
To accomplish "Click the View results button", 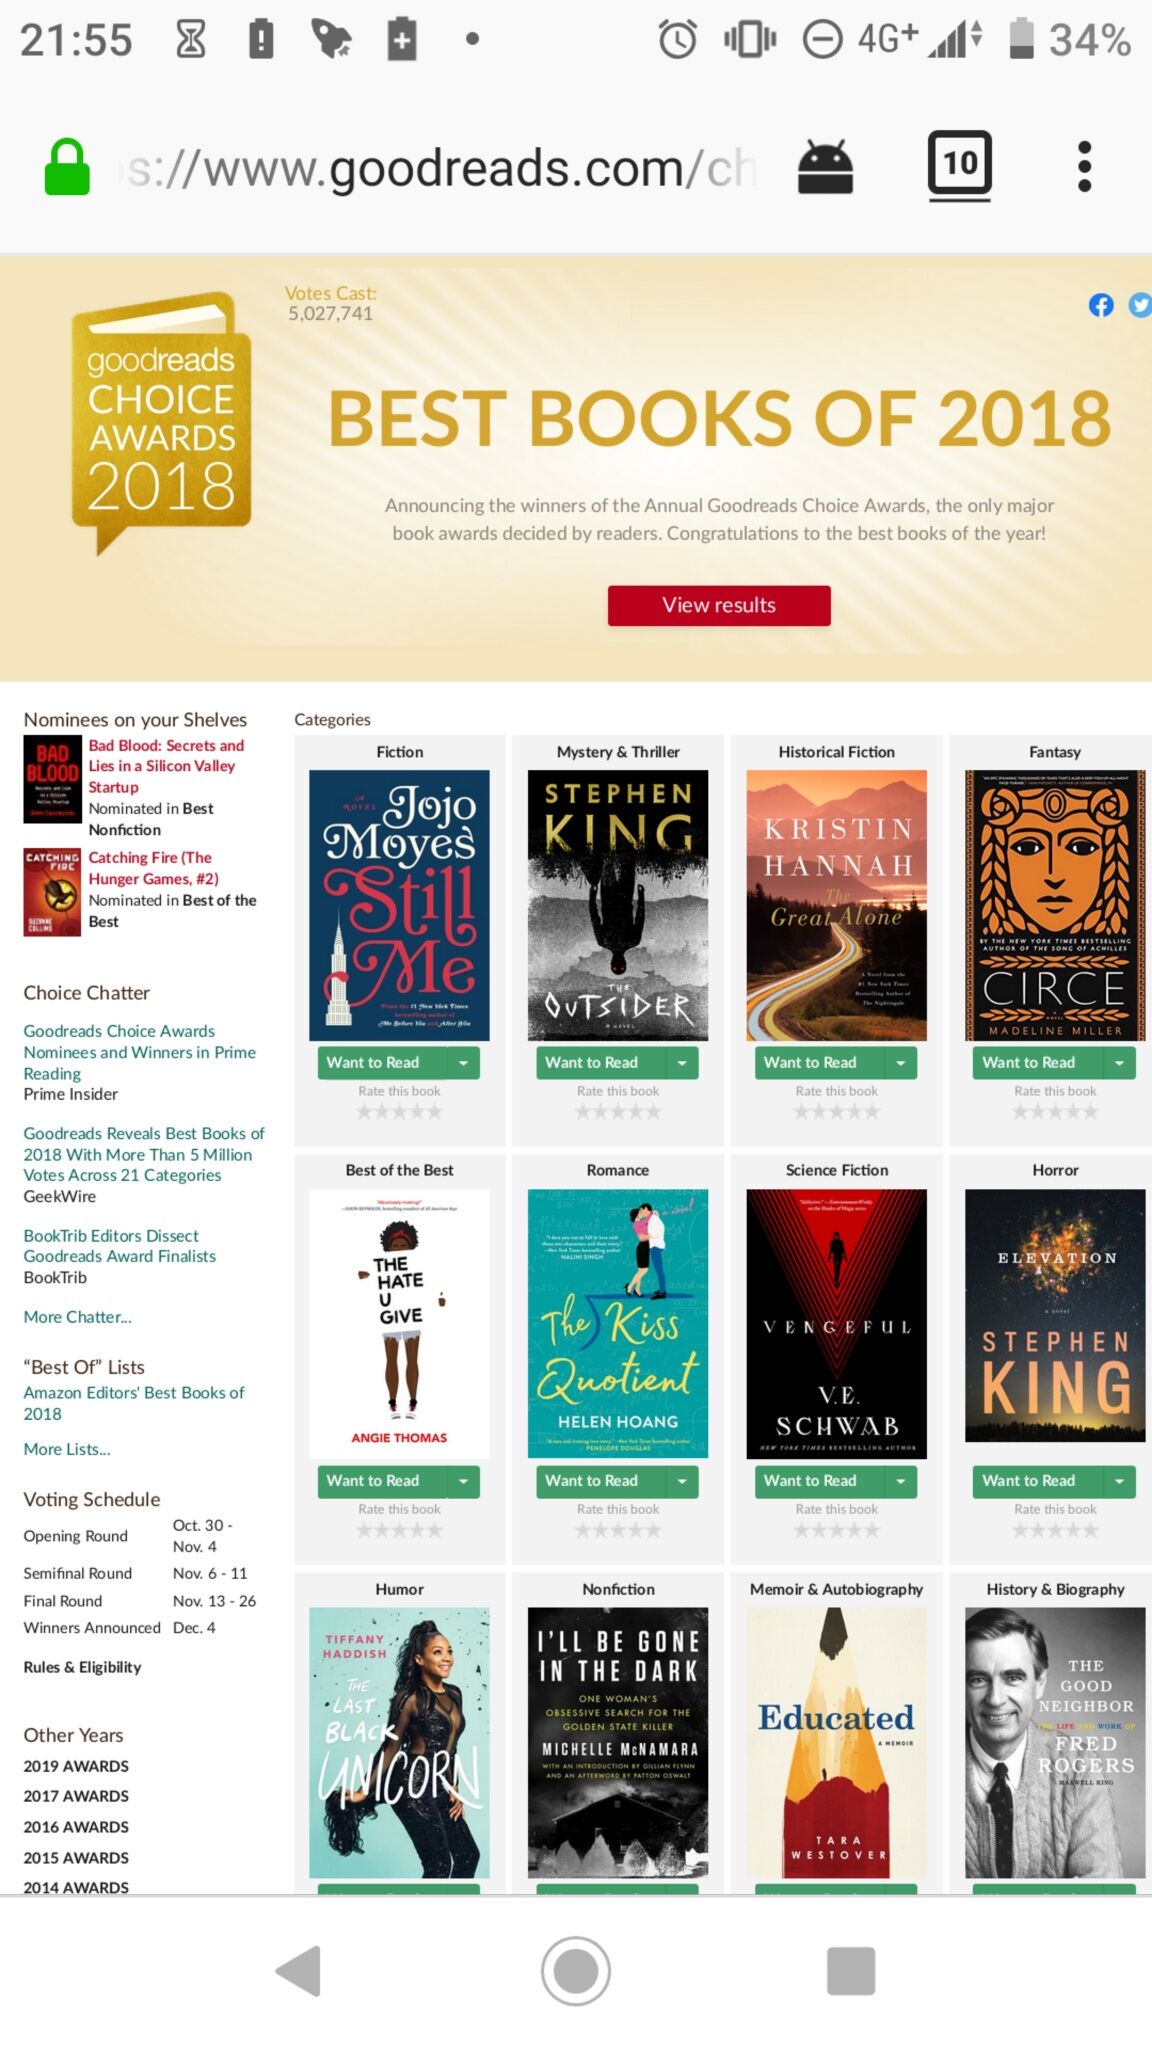I will pyautogui.click(x=719, y=605).
